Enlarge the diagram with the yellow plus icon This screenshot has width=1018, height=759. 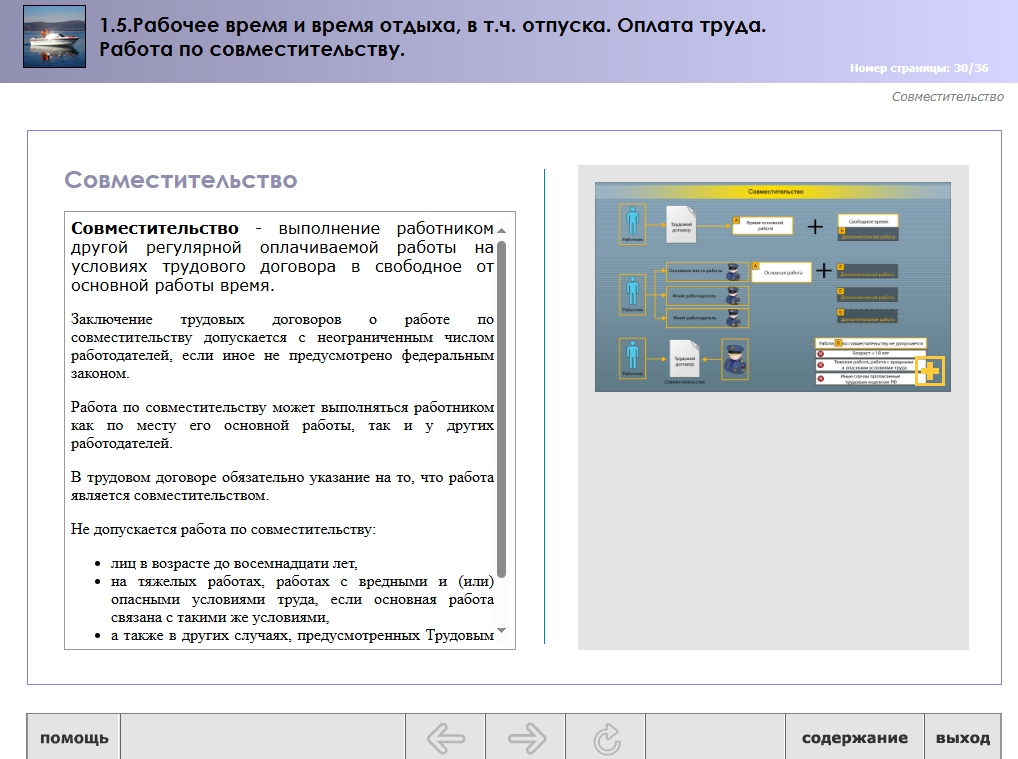coord(930,371)
